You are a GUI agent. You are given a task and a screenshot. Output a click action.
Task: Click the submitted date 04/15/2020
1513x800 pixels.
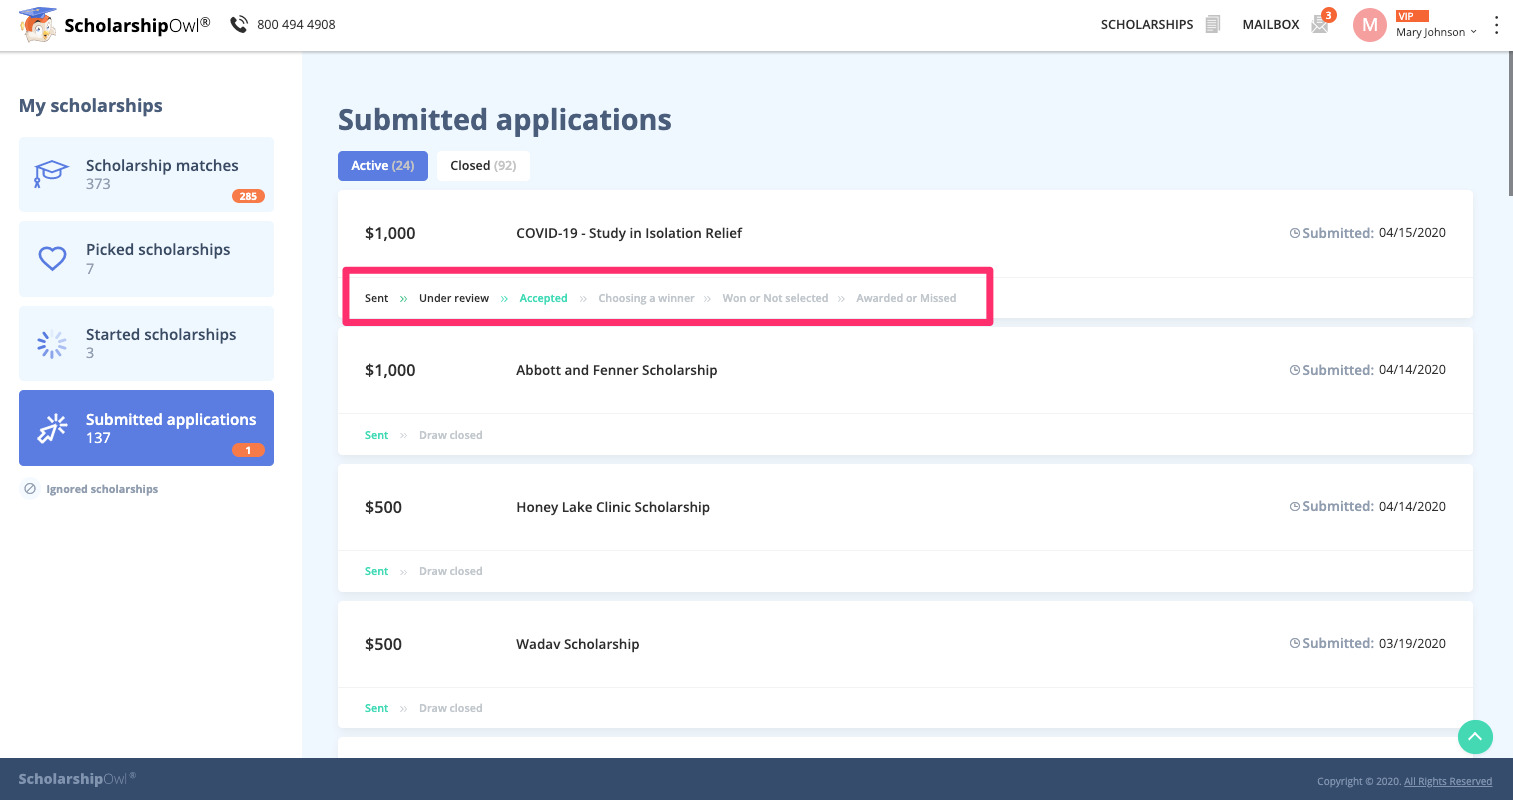click(1412, 232)
